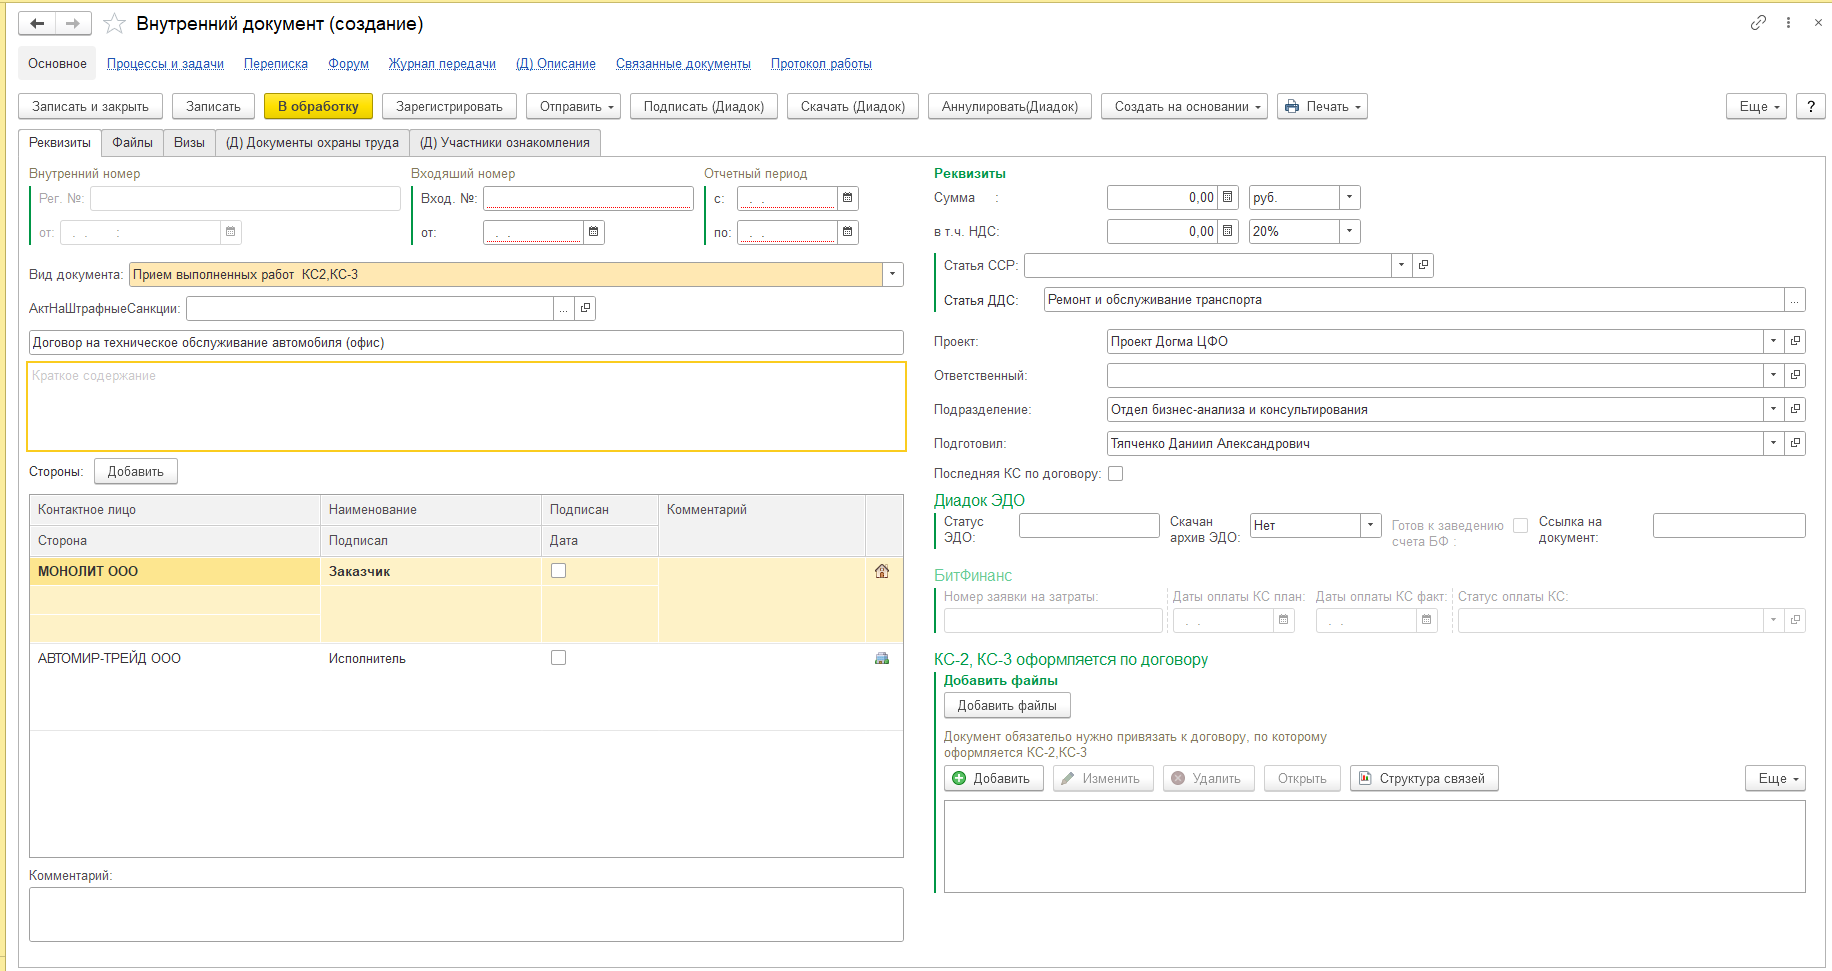Open calendar for Входящий номер date

(593, 232)
